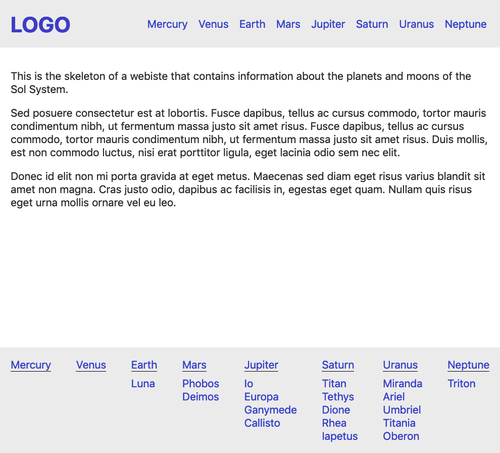
Task: Go to Mars in the top navigation
Action: (288, 24)
